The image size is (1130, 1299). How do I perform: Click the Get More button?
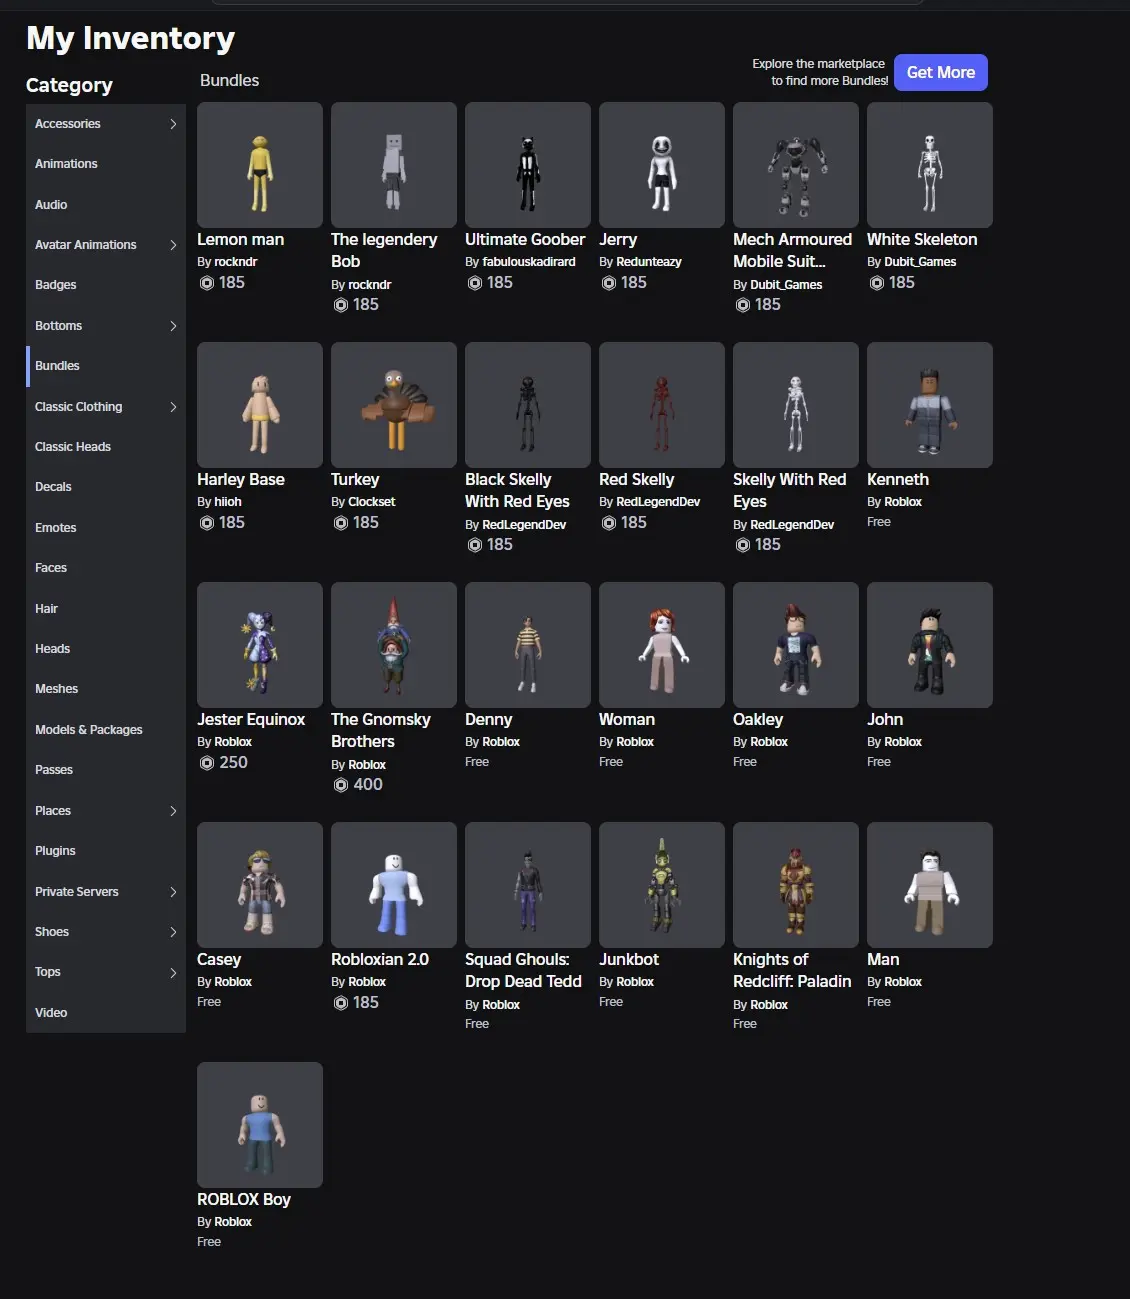941,72
